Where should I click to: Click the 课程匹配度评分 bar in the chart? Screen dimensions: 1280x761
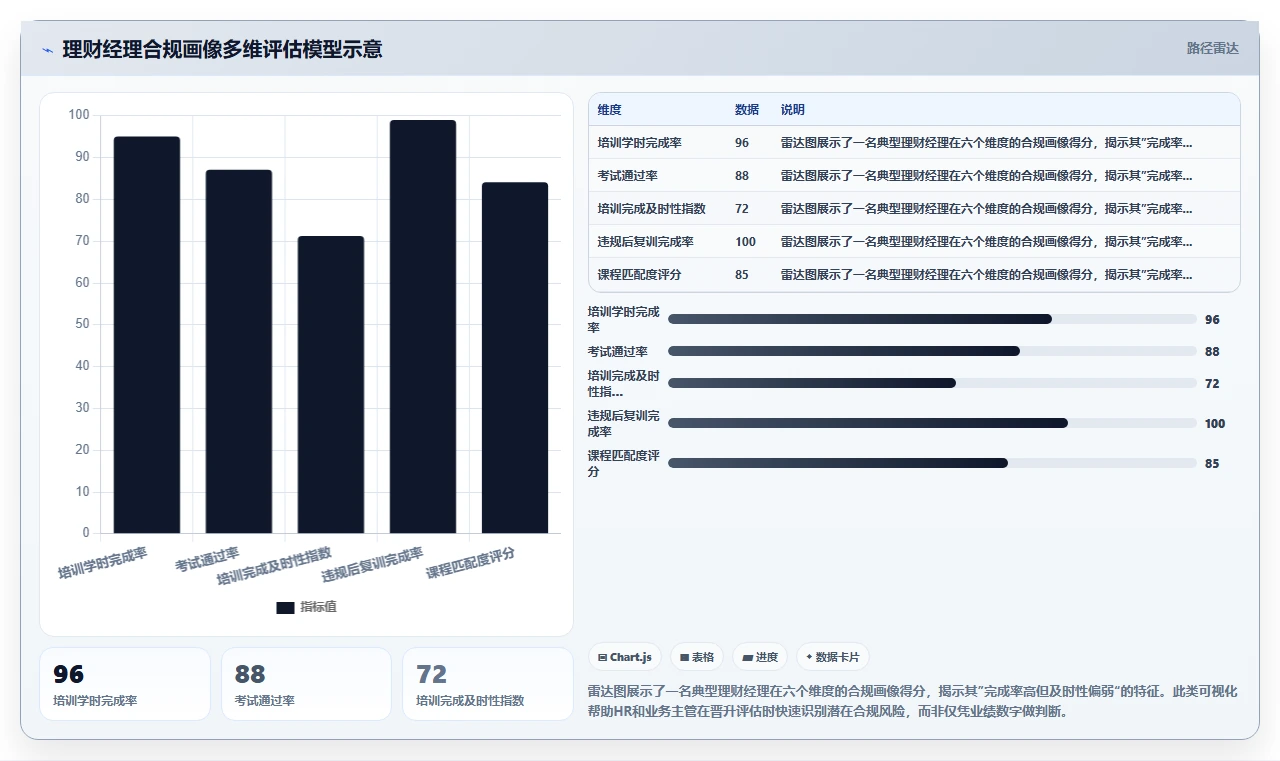click(515, 358)
